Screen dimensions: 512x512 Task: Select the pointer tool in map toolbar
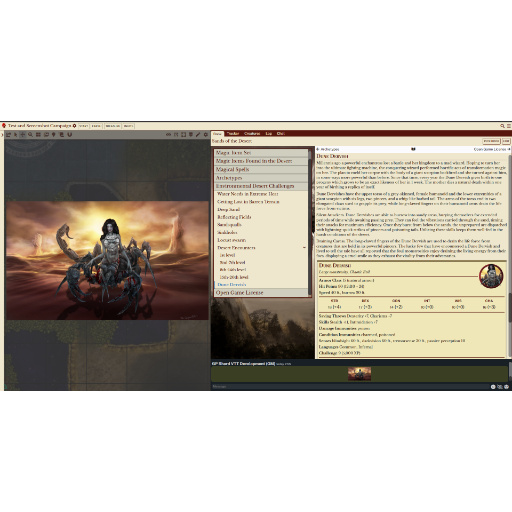[15, 135]
